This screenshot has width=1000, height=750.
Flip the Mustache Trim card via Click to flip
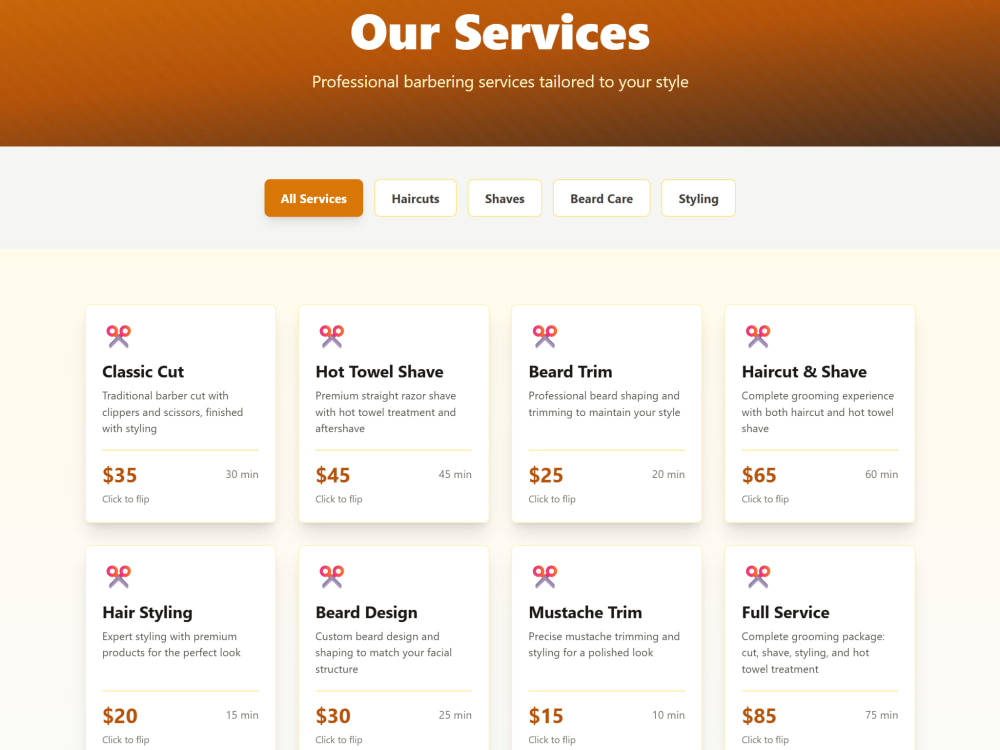pos(552,740)
